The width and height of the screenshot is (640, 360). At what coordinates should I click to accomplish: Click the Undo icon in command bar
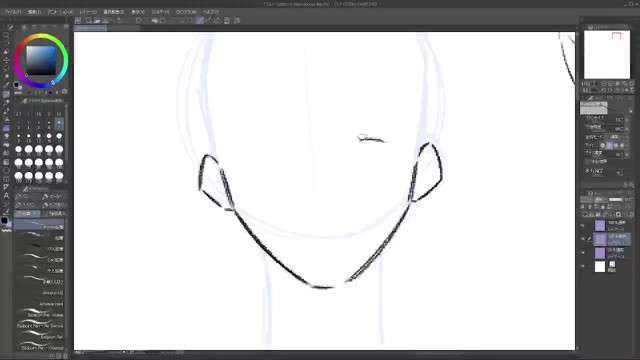click(120, 20)
